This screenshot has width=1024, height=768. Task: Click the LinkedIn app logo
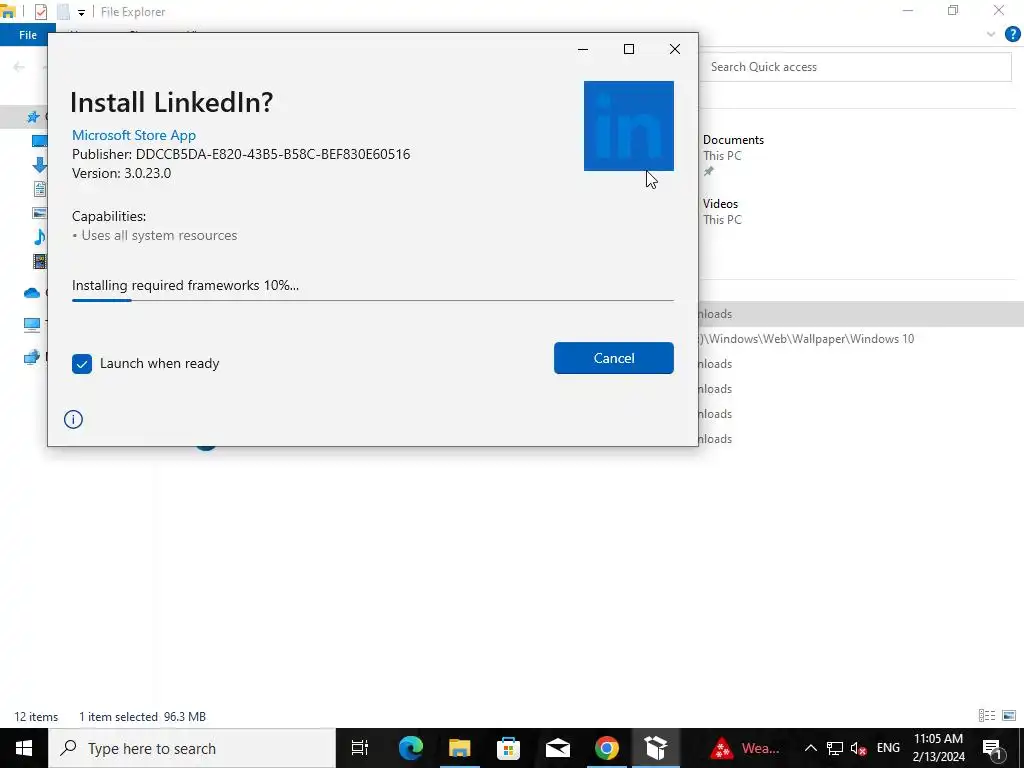coord(628,126)
